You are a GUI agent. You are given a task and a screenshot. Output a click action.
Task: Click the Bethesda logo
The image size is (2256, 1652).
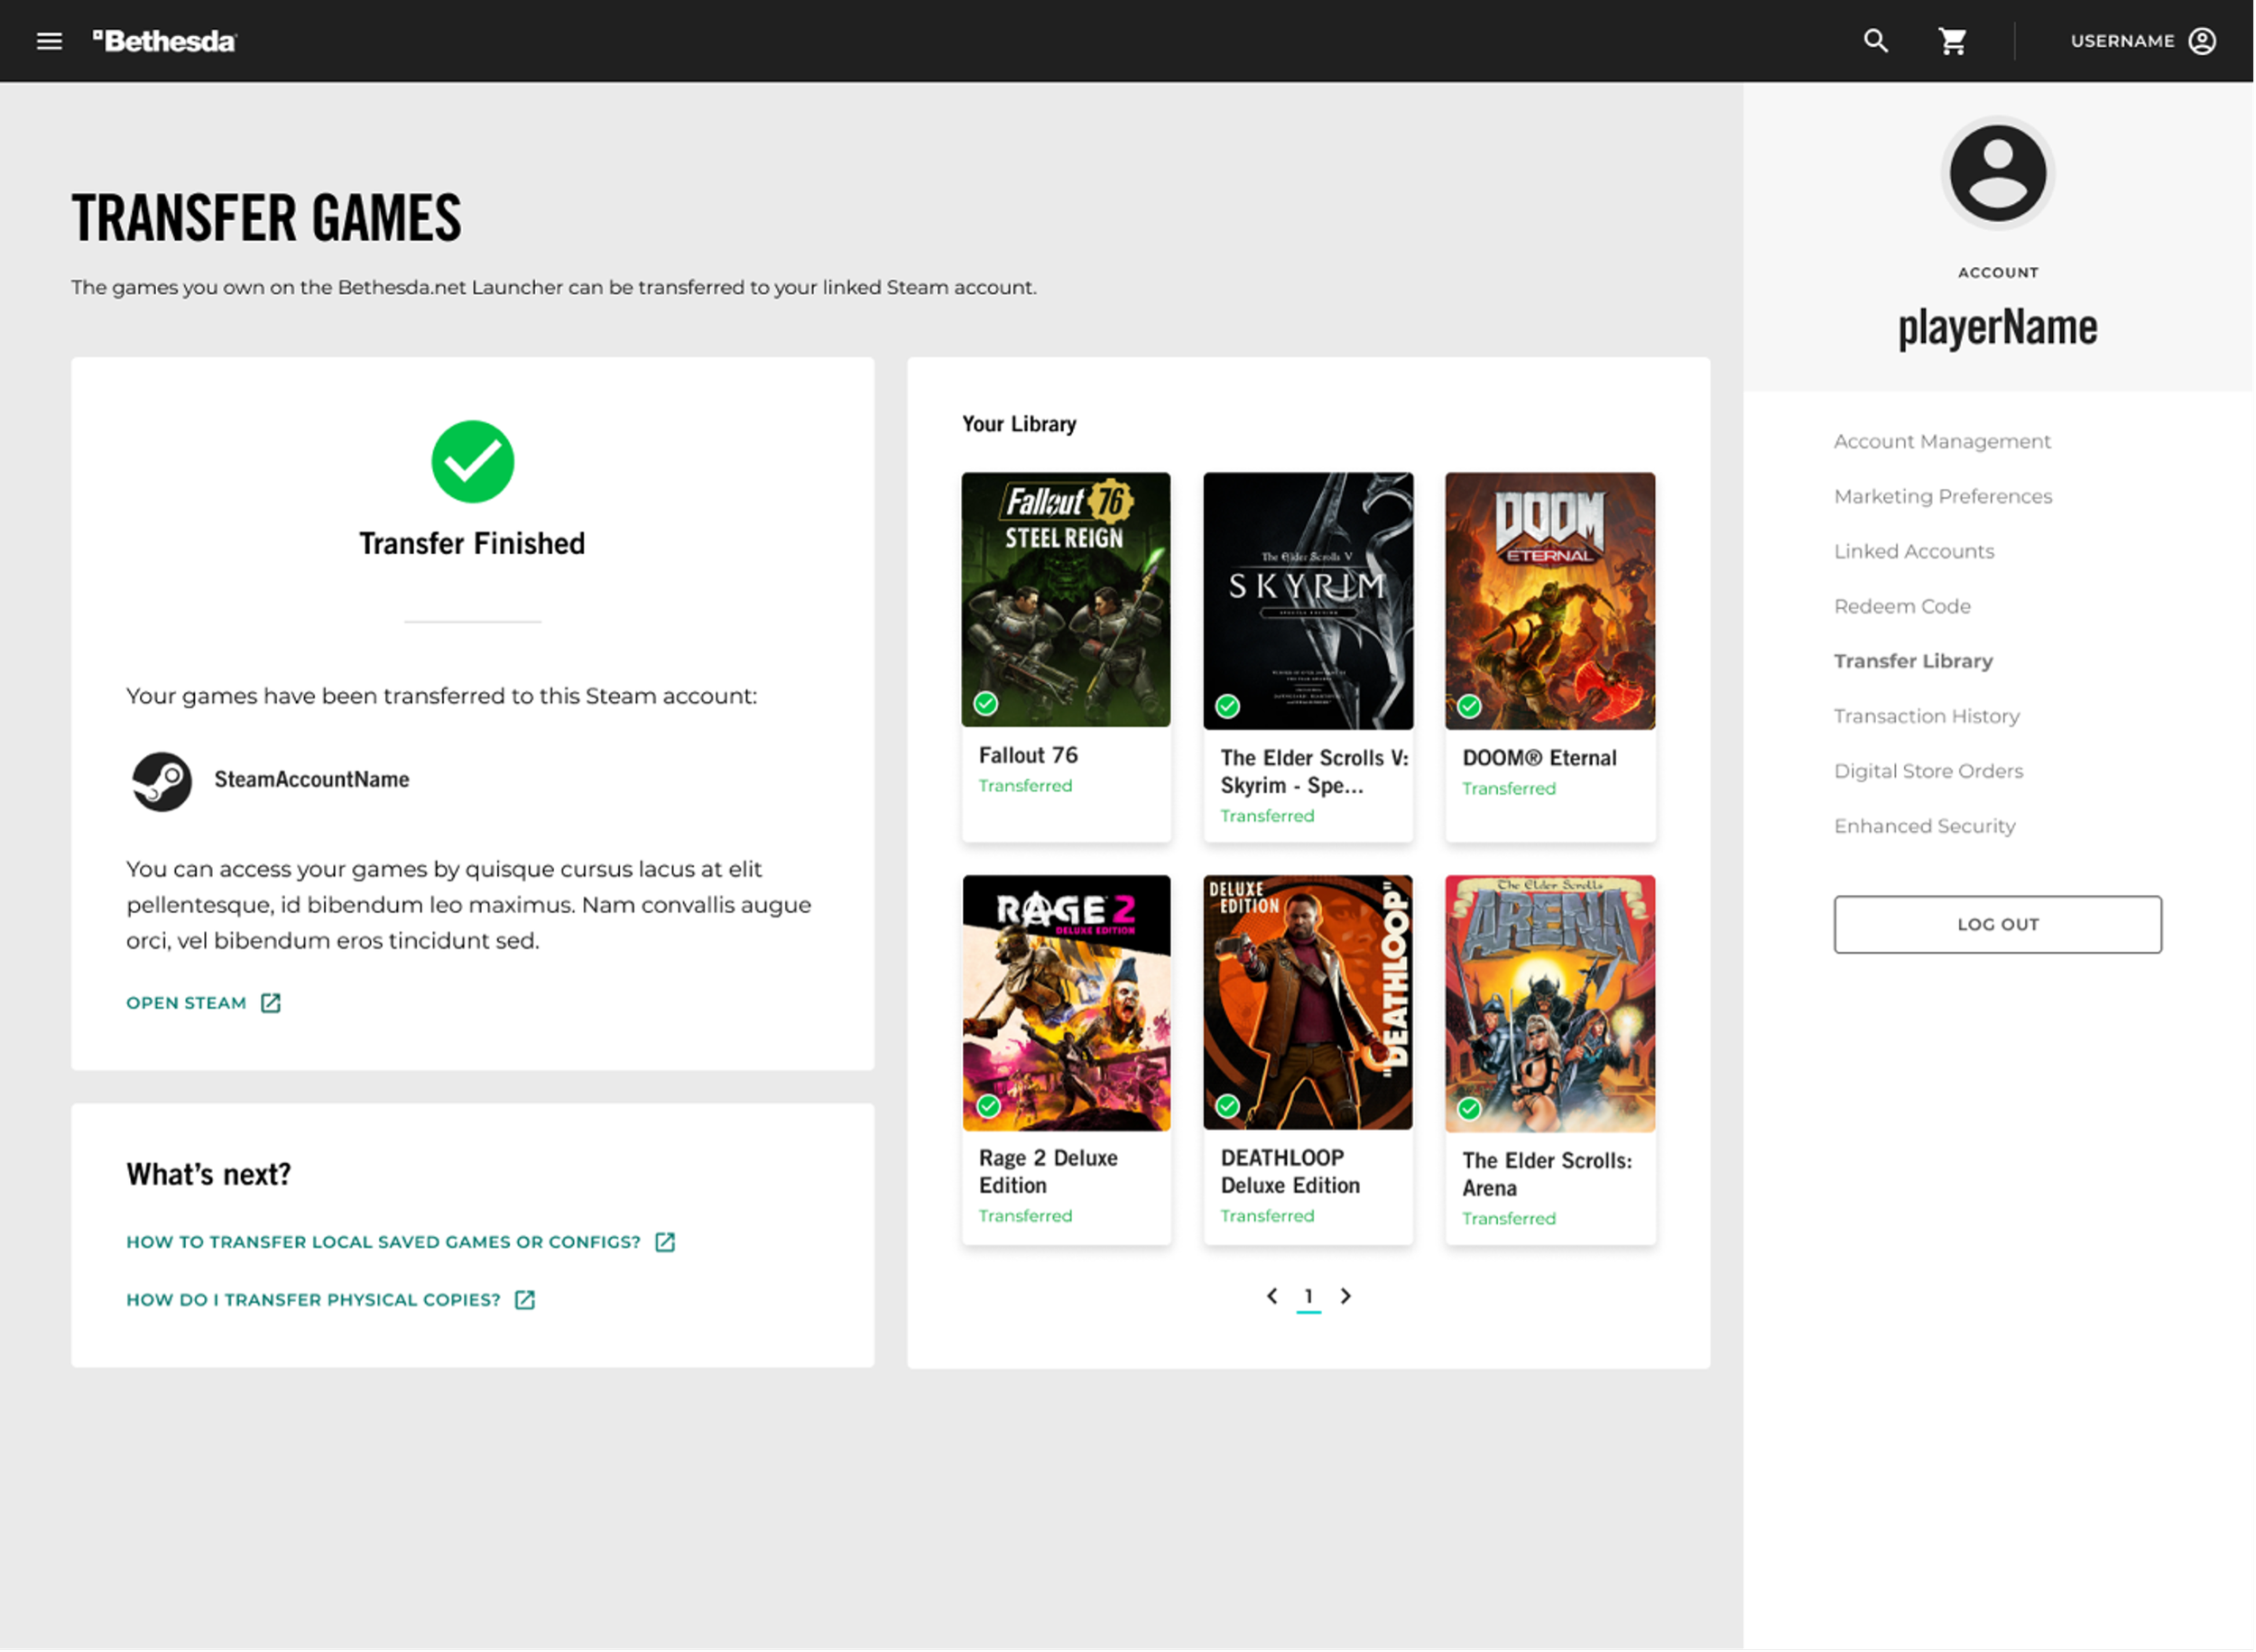pyautogui.click(x=165, y=41)
